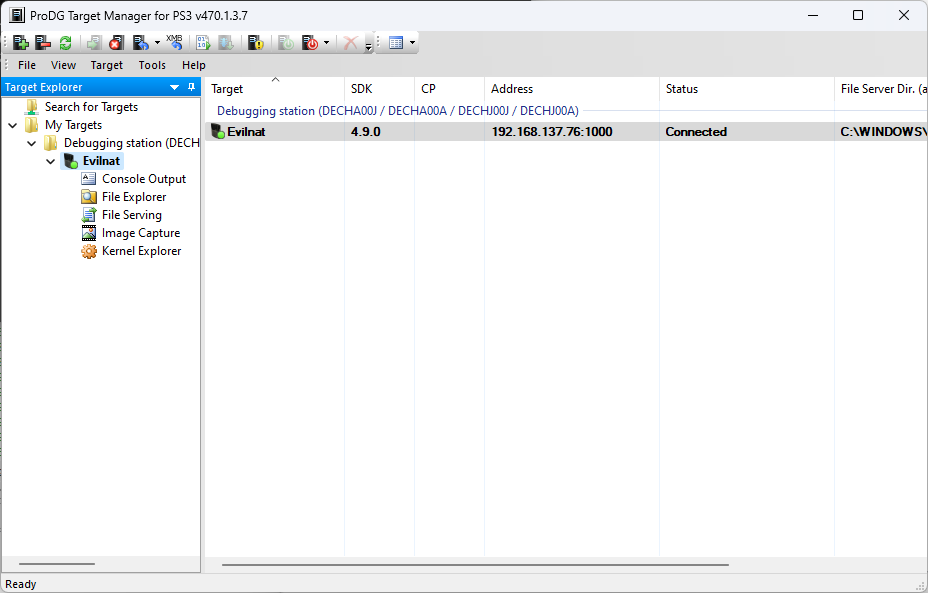Screen dimensions: 928x593
Task: Click the Ready status bar text
Action: tap(21, 584)
